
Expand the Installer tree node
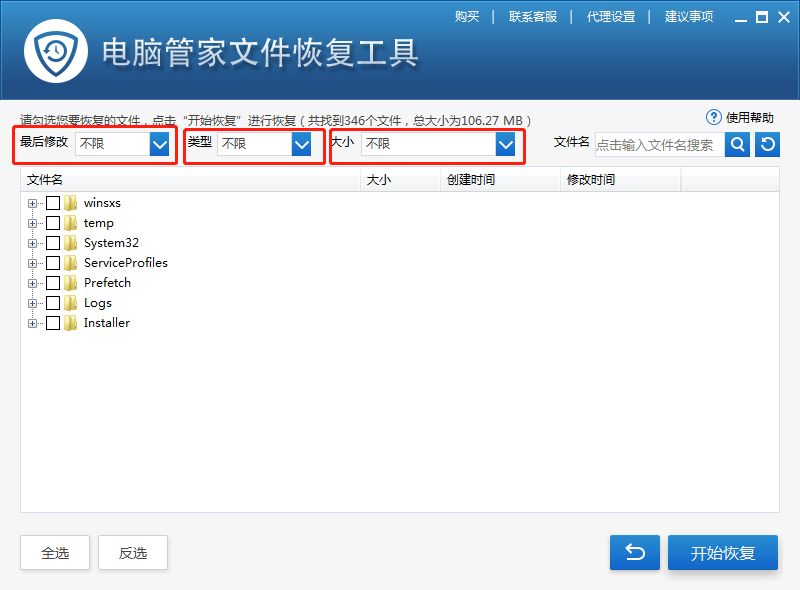click(x=33, y=323)
